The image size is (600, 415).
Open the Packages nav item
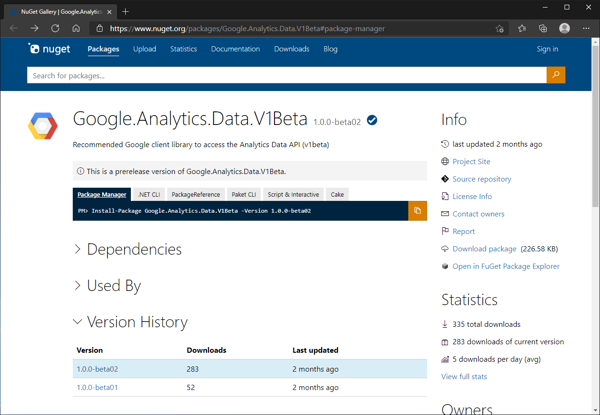(x=103, y=49)
